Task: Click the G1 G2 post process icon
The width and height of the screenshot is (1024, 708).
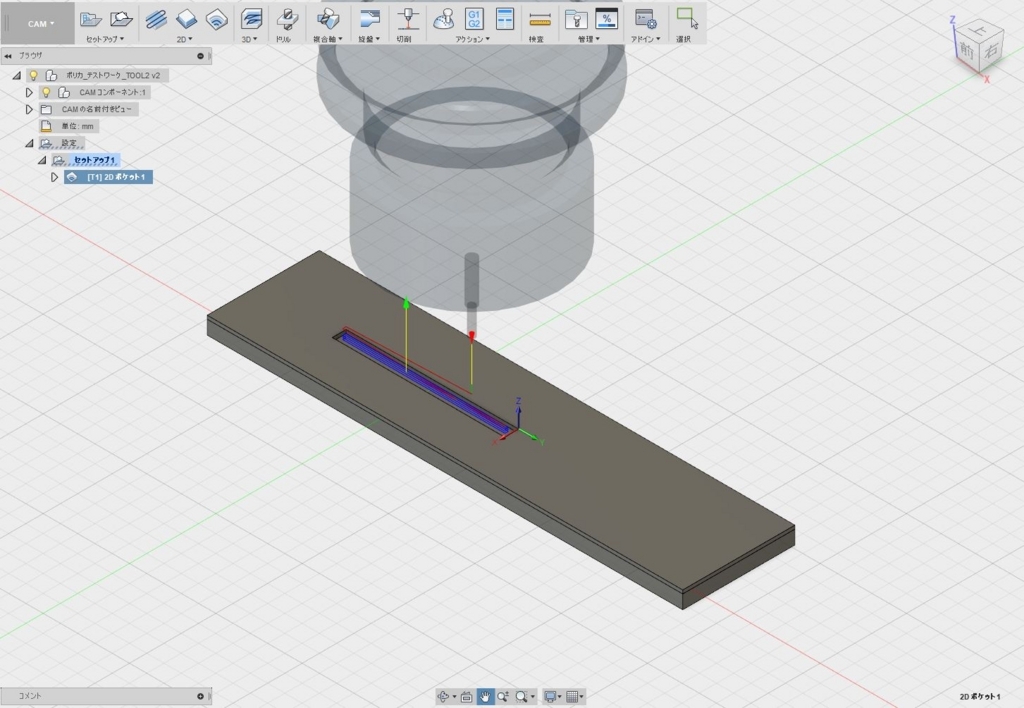Action: 474,19
